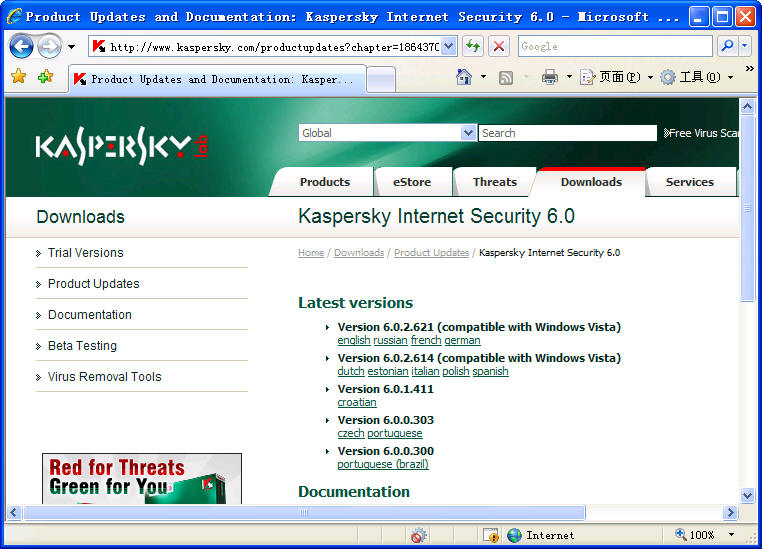Download german version 6.0.2.621
The width and height of the screenshot is (762, 549).
(x=462, y=340)
